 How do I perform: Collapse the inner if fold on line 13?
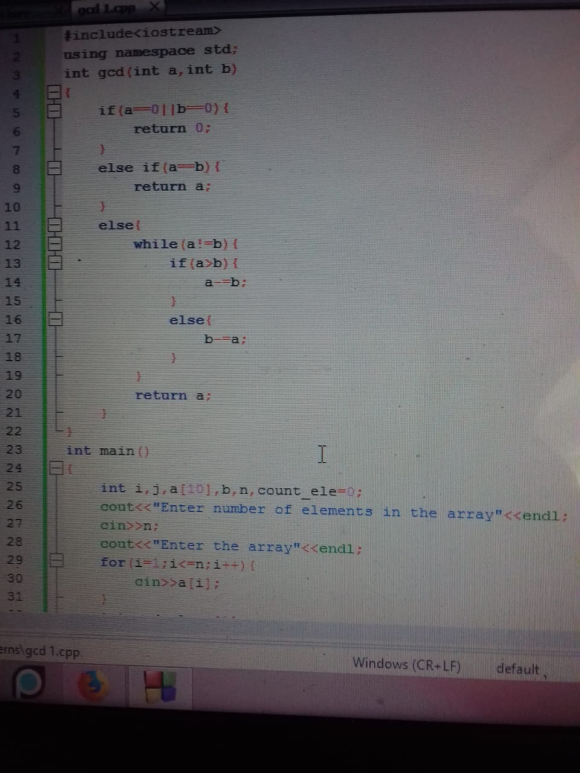[x=54, y=262]
